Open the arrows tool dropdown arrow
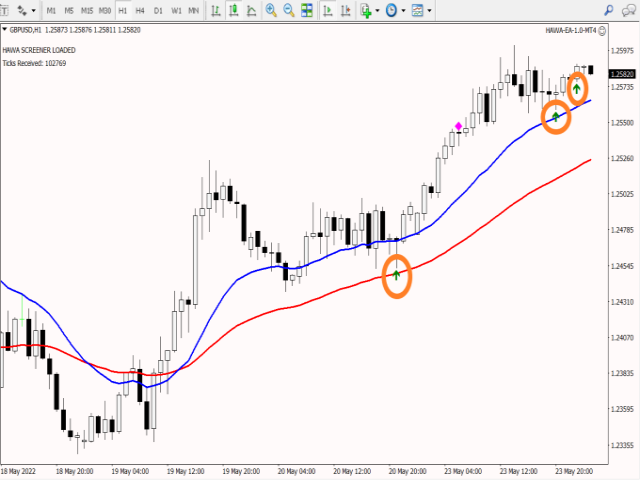The image size is (640, 480). pos(33,11)
